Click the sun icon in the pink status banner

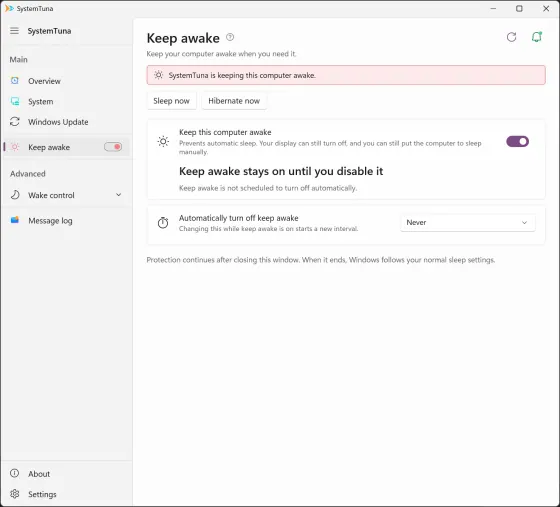pos(159,75)
